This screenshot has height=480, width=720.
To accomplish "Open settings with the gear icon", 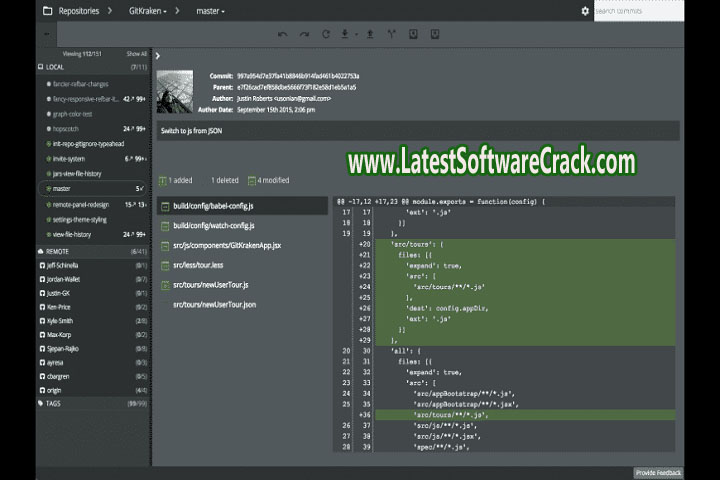I will (x=585, y=11).
